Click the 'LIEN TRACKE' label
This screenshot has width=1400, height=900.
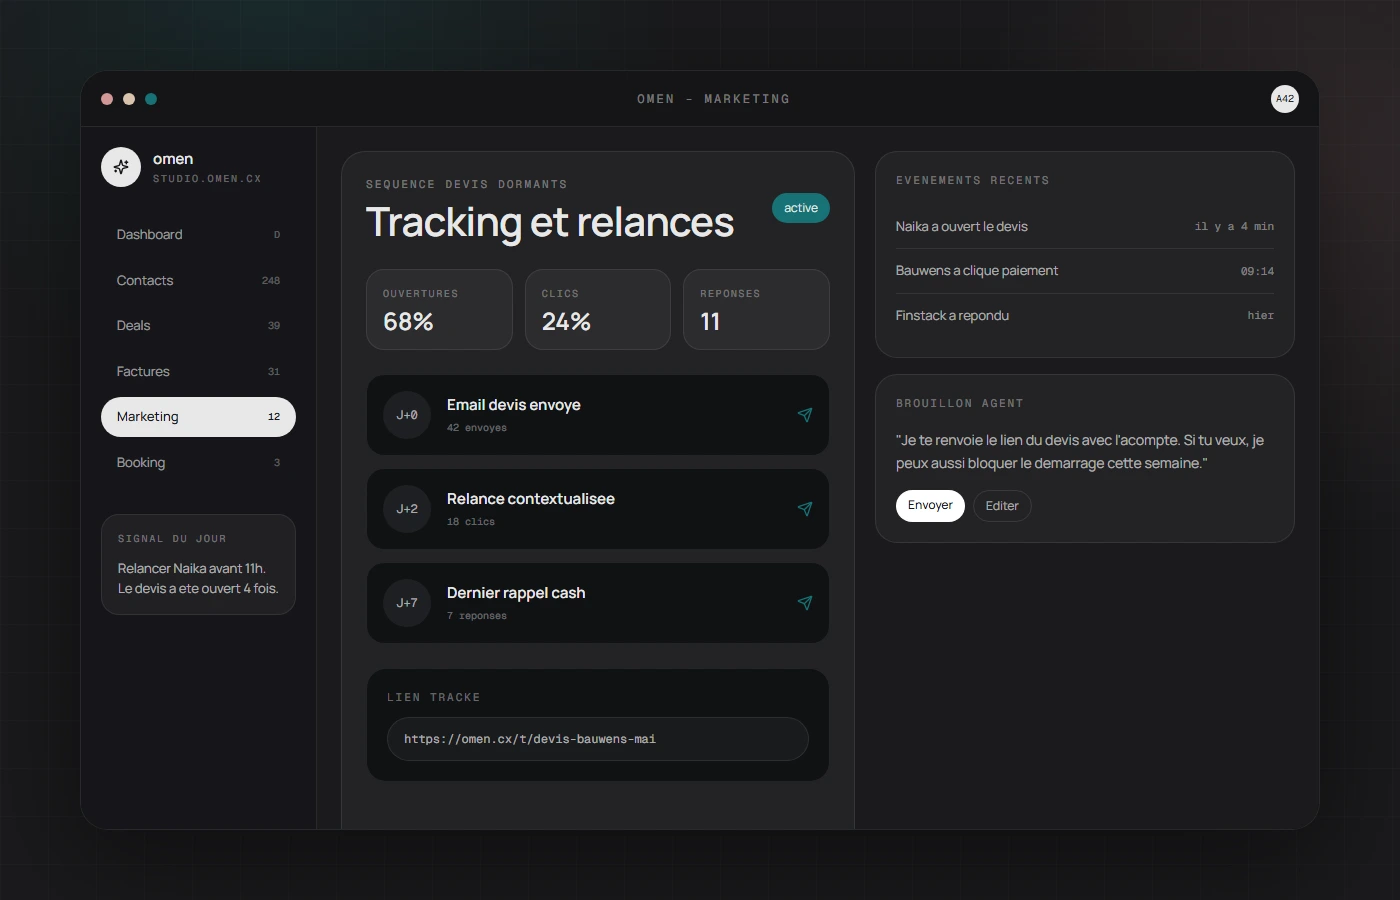click(x=434, y=698)
